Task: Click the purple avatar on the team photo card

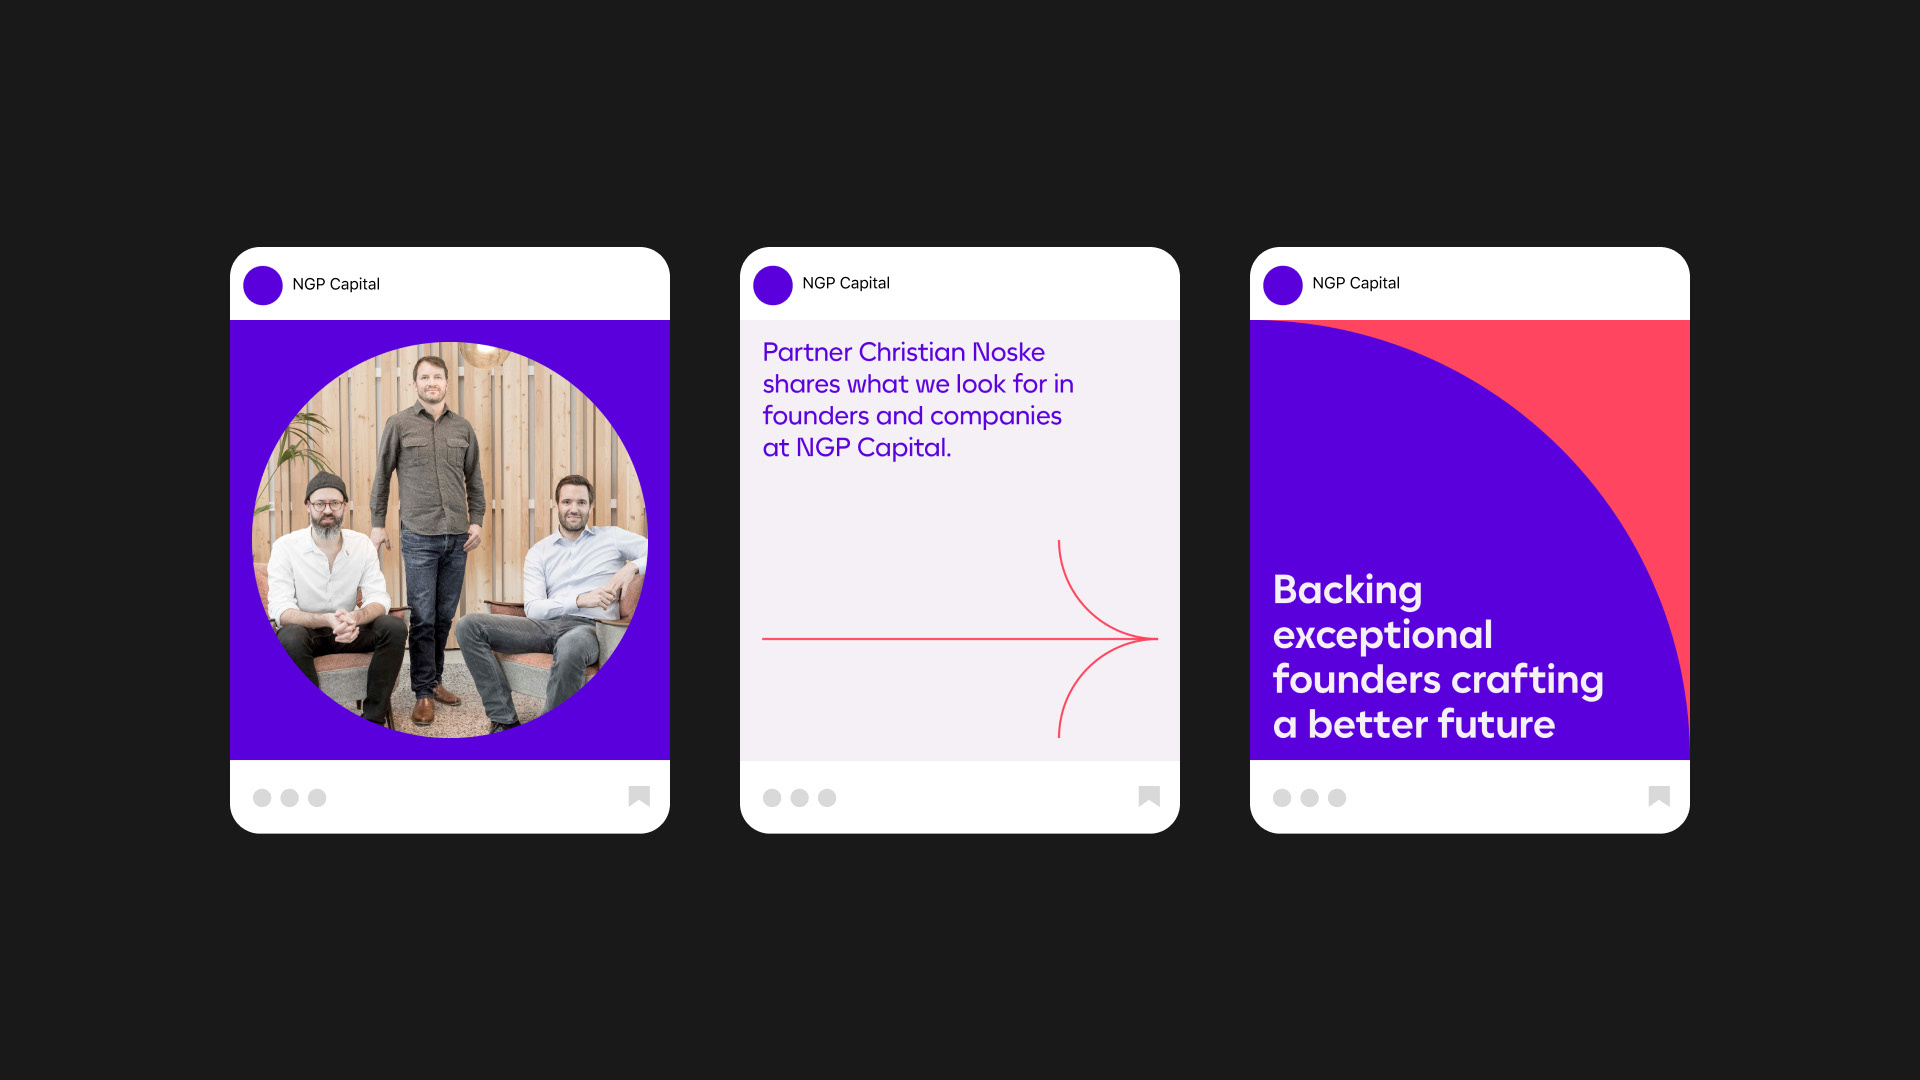Action: click(x=263, y=285)
